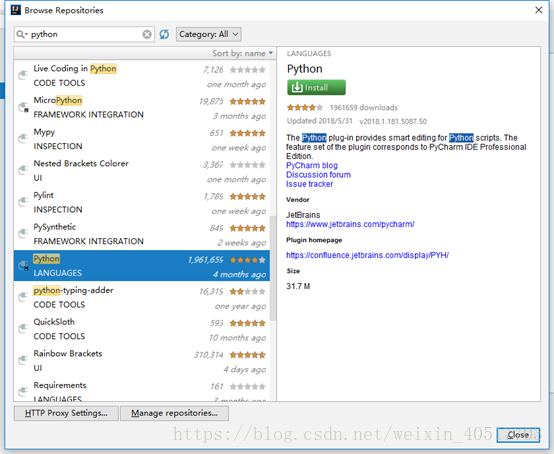Image resolution: width=554 pixels, height=454 pixels.
Task: Select the Mypy plugin row
Action: click(x=142, y=139)
